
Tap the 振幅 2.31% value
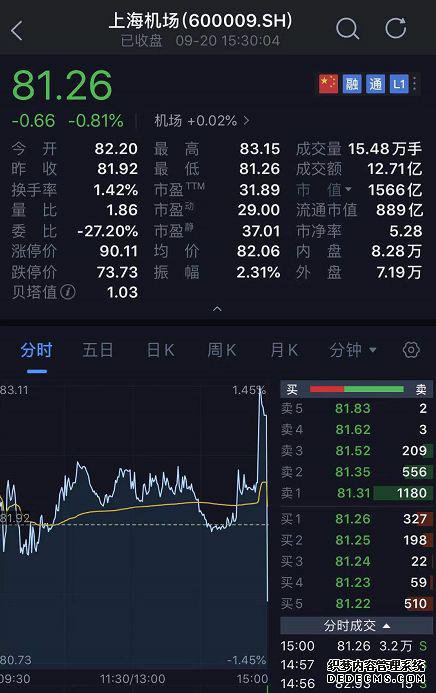(x=258, y=272)
